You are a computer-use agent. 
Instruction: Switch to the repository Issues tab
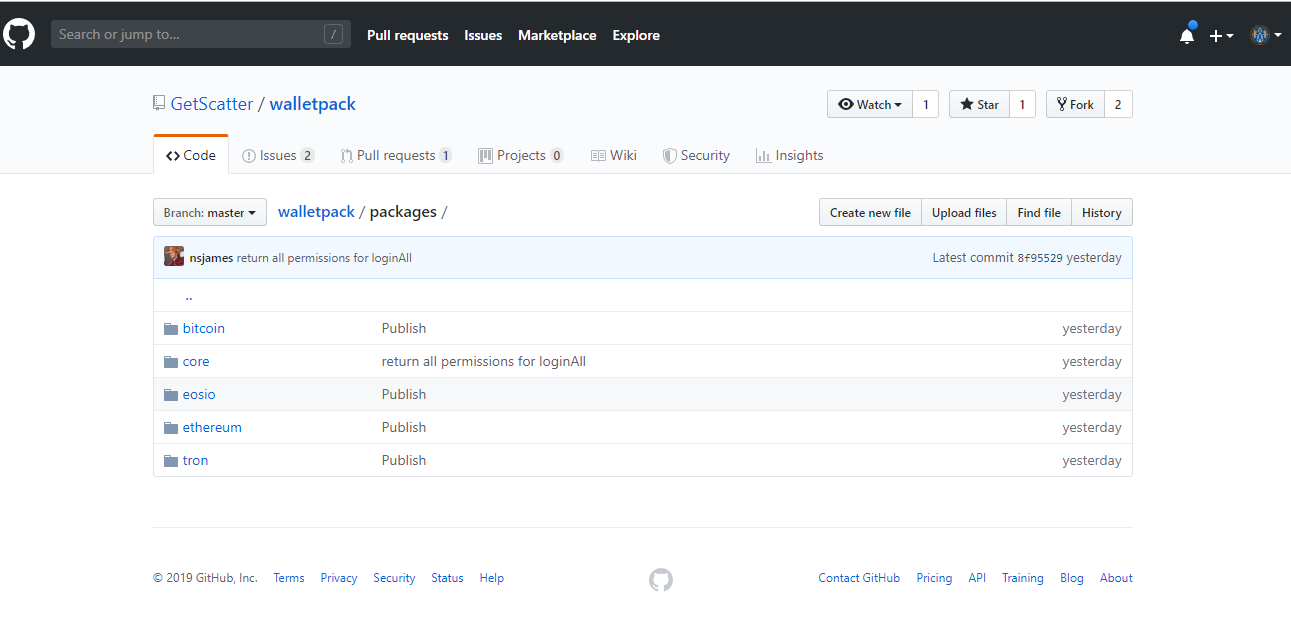(278, 155)
